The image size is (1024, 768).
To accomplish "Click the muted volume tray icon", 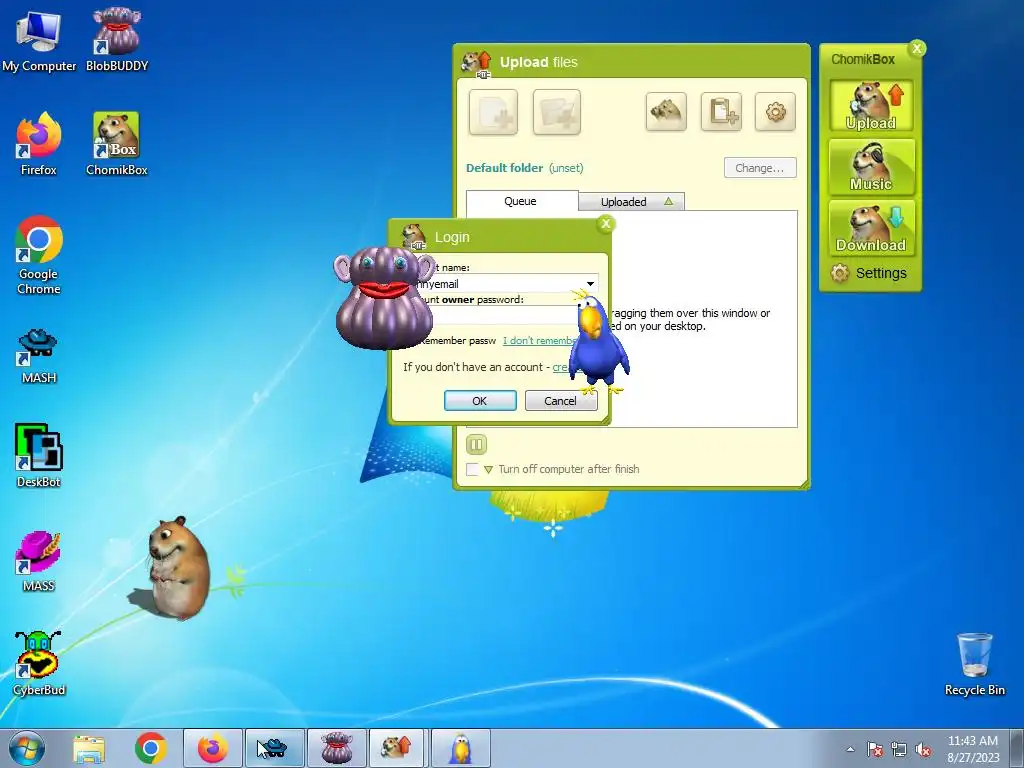I will [x=923, y=749].
